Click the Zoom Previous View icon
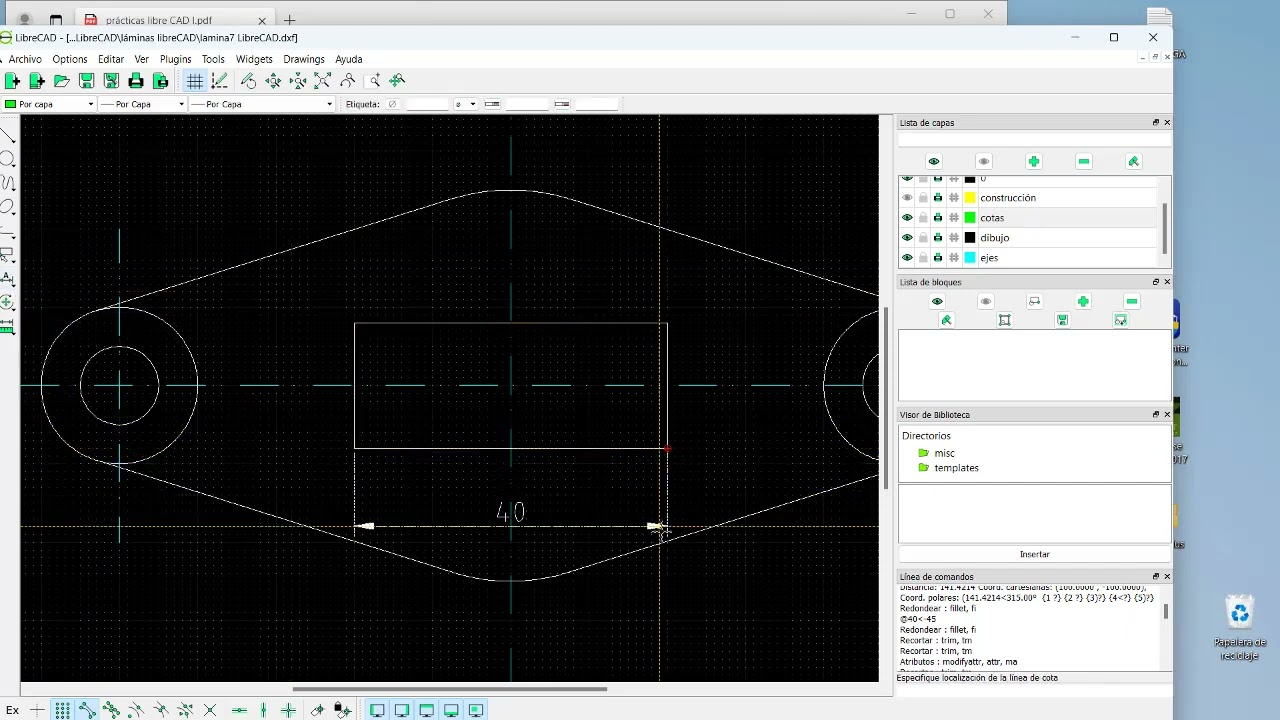The height and width of the screenshot is (720, 1280). [348, 81]
